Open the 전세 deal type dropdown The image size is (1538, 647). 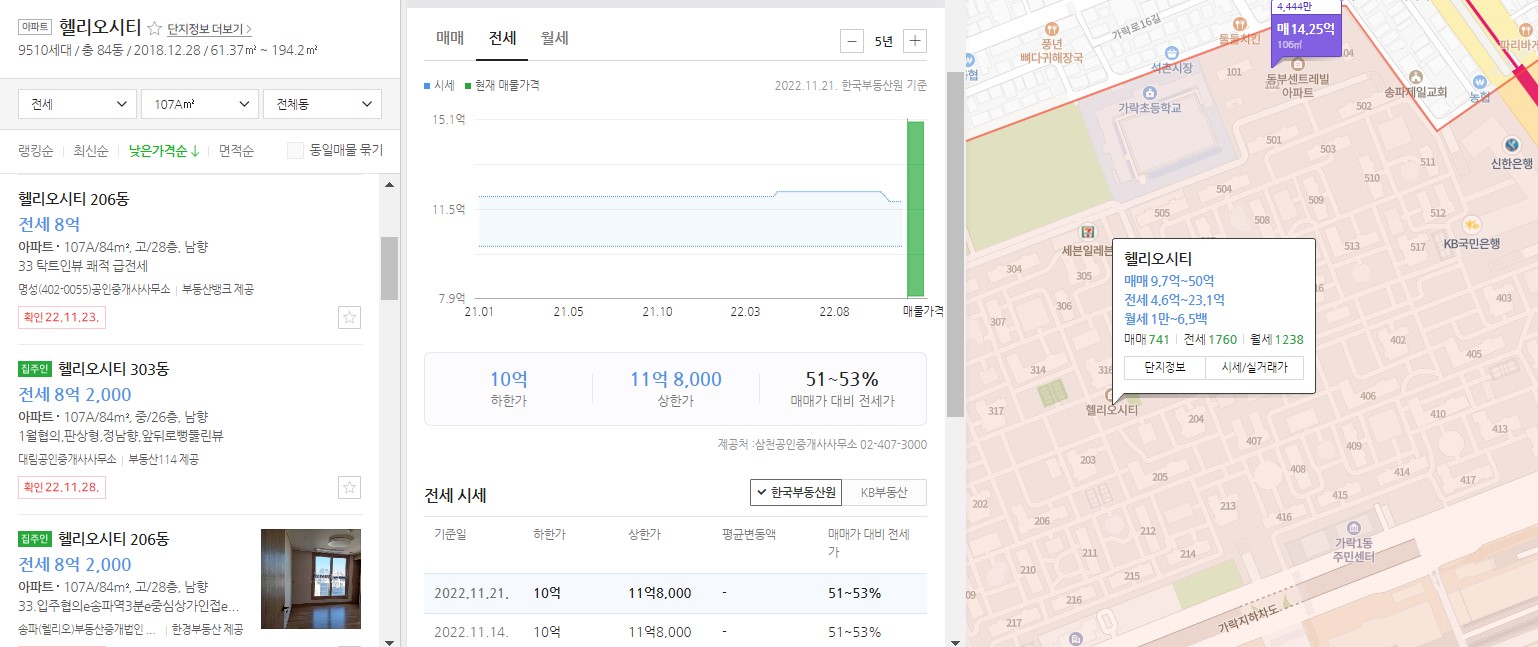[77, 104]
